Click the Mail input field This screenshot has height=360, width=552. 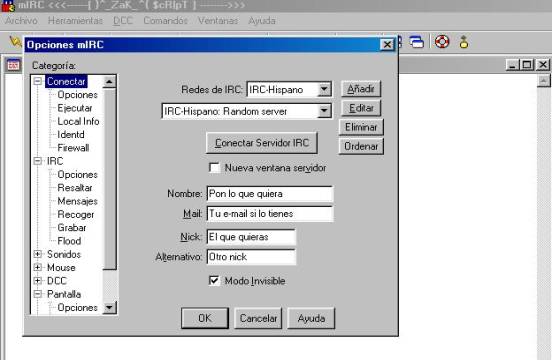270,214
